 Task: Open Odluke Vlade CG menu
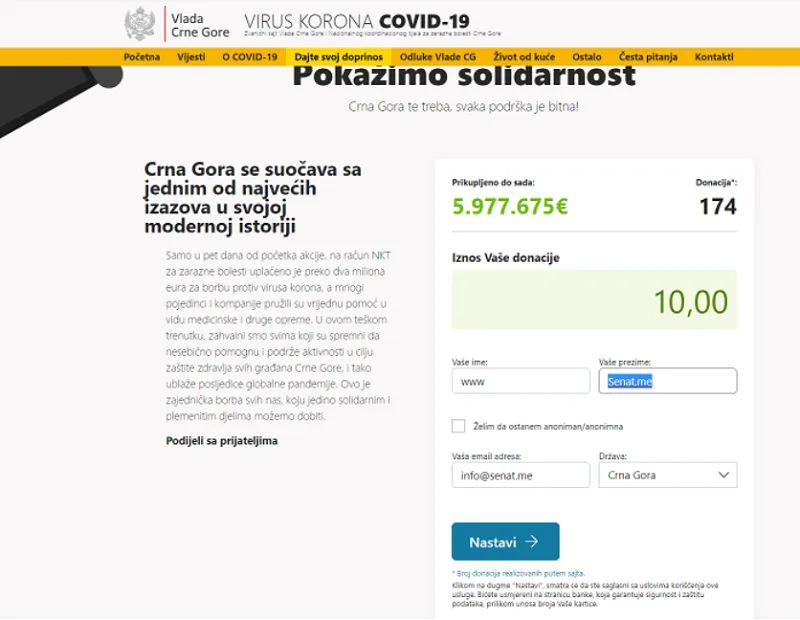coord(438,57)
